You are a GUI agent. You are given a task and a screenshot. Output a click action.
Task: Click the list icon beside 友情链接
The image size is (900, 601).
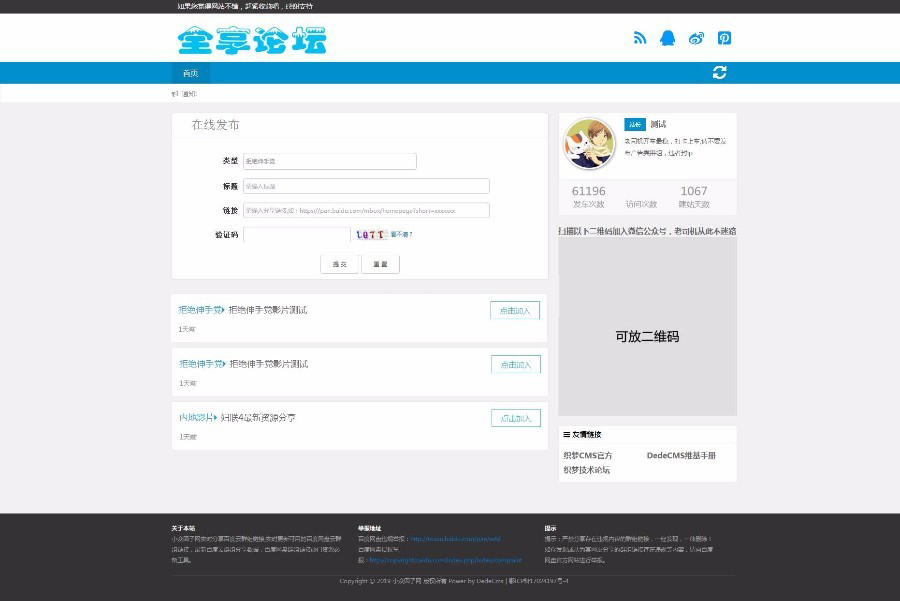pos(566,435)
